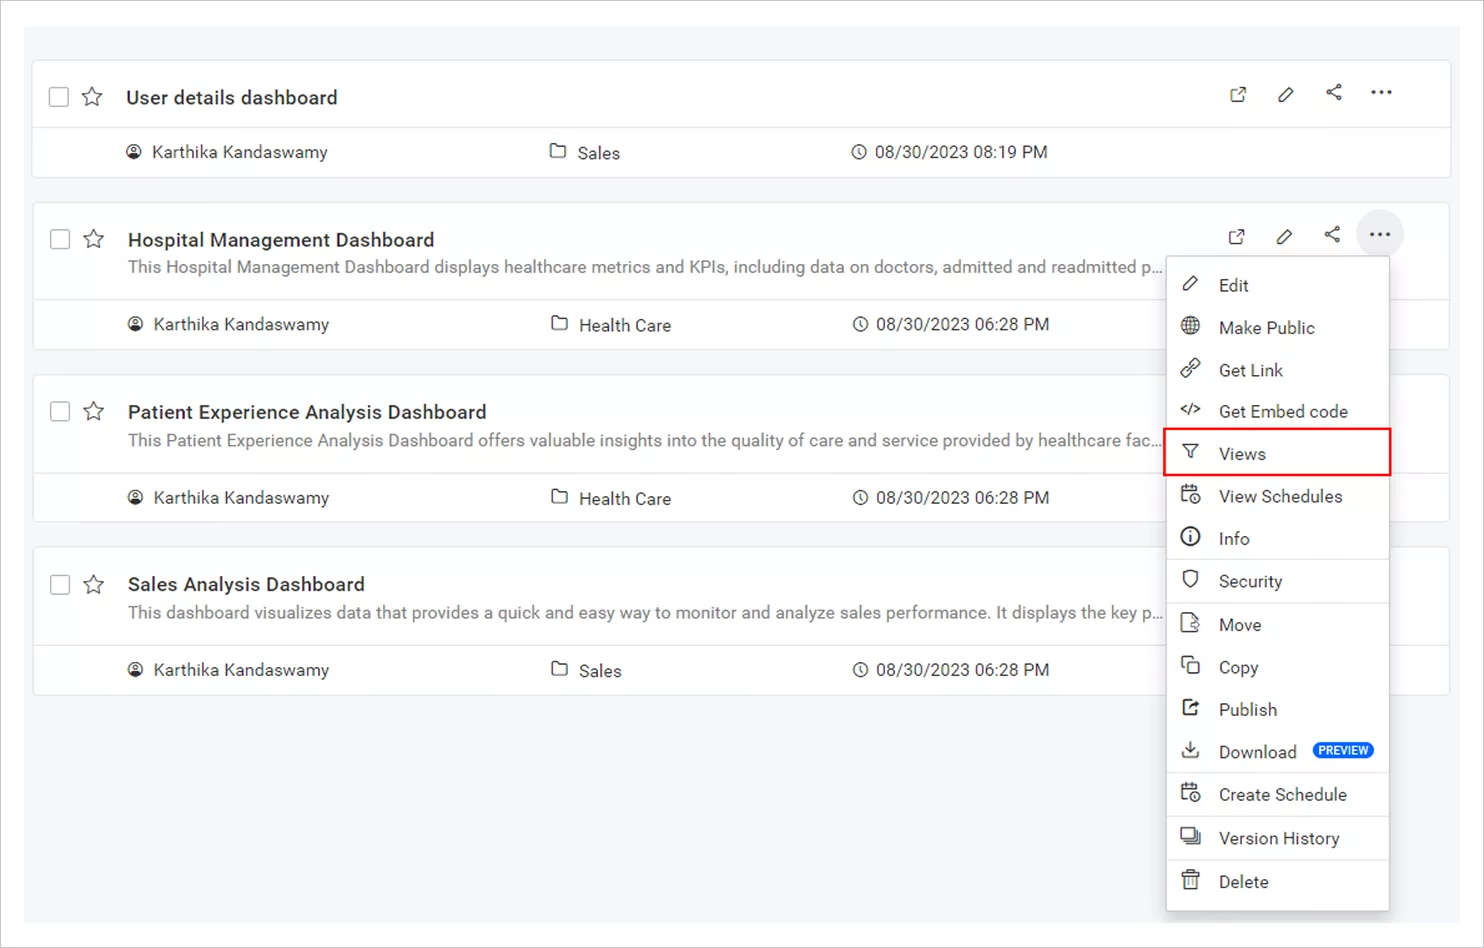Screen dimensions: 1484x948
Task: Click owner Karthika Kandaswamy on Patient Experience Dashboard
Action: click(228, 497)
